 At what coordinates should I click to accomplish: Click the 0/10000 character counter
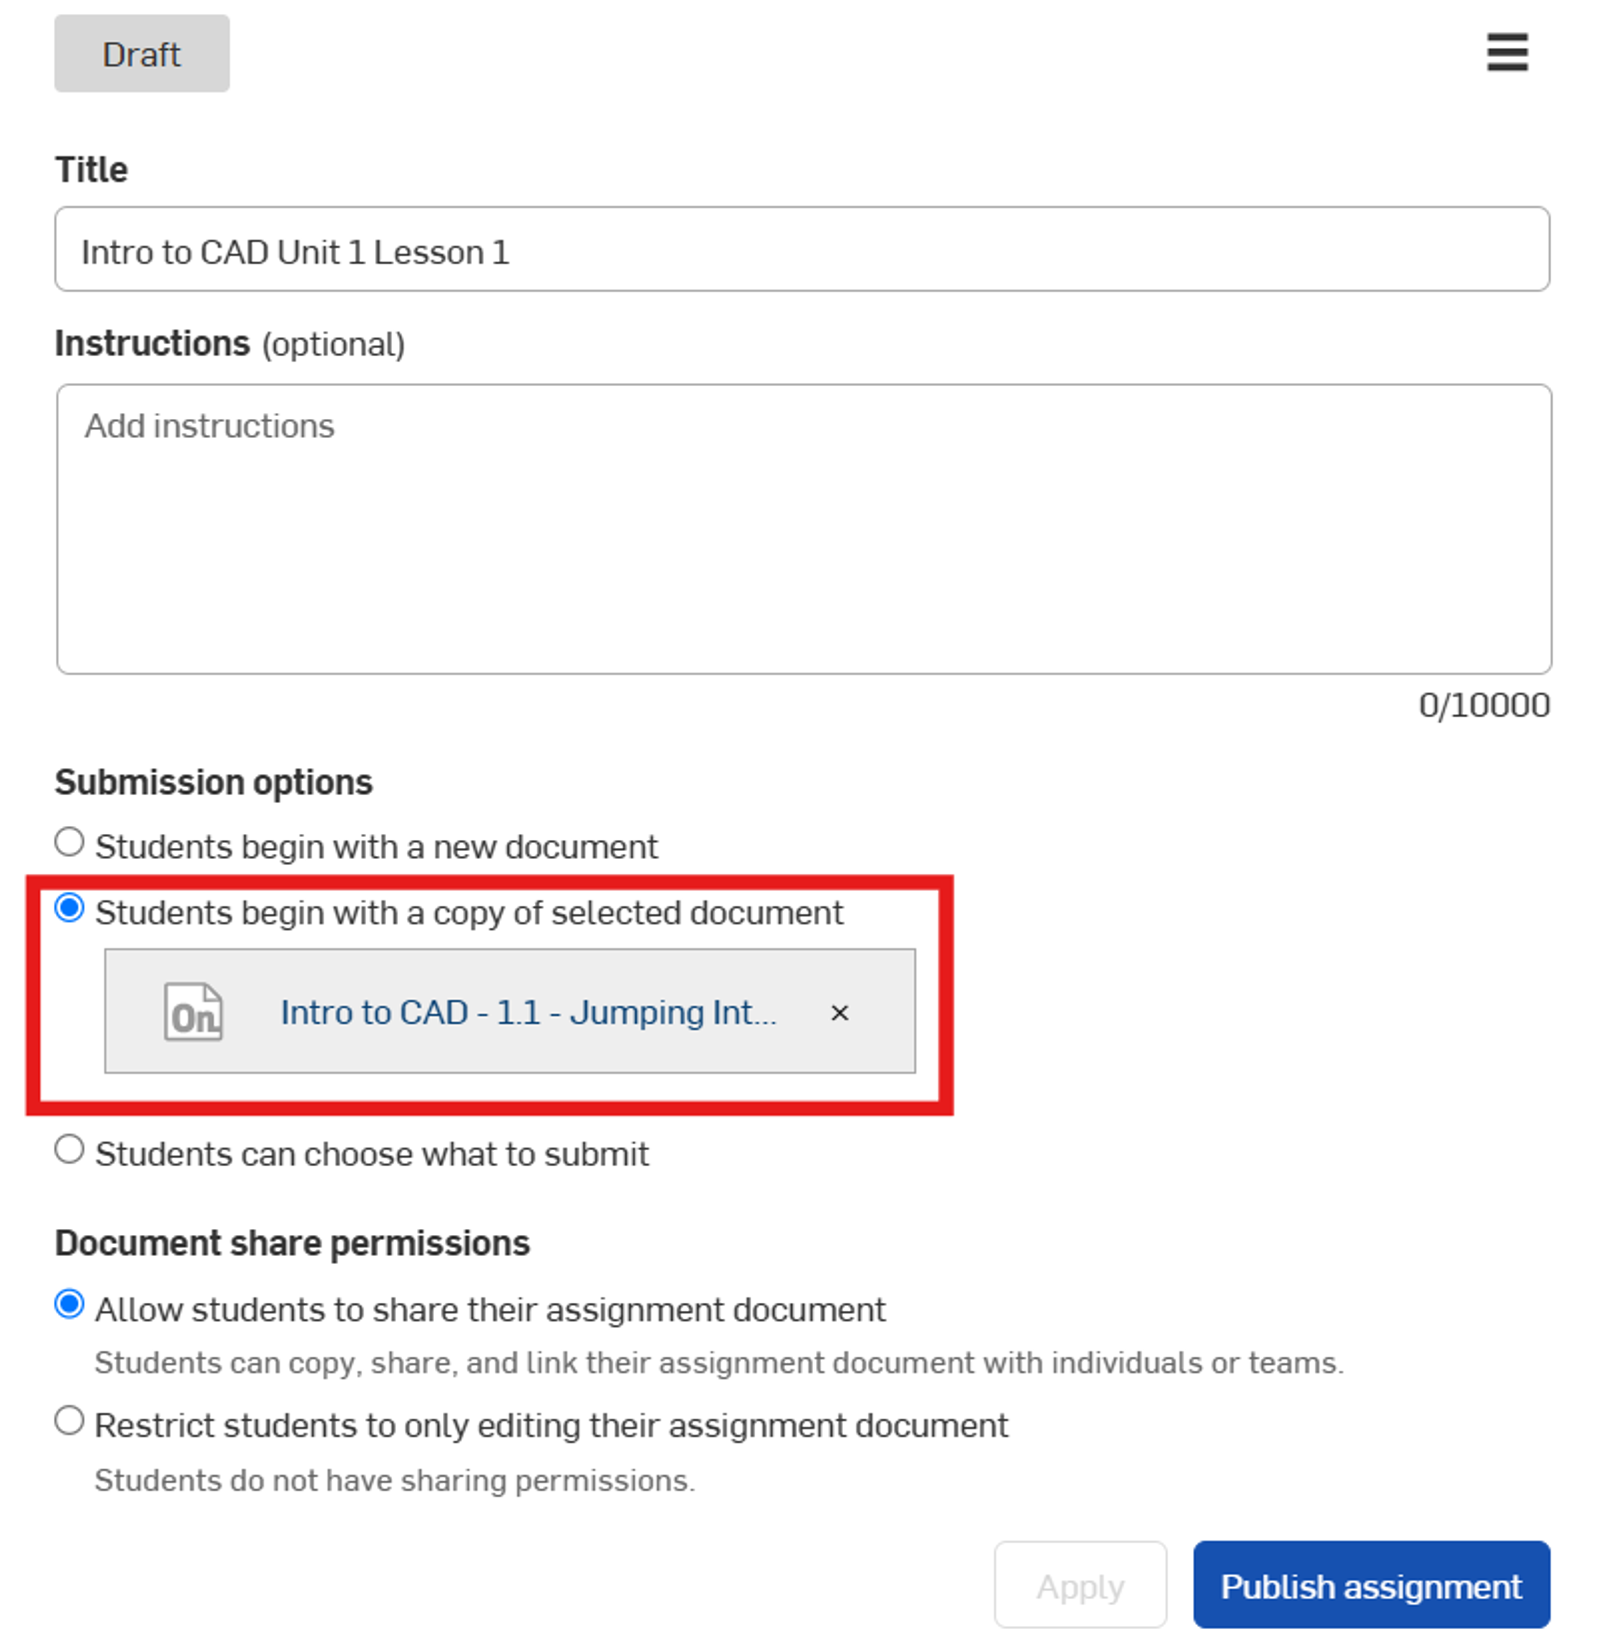pos(1482,705)
